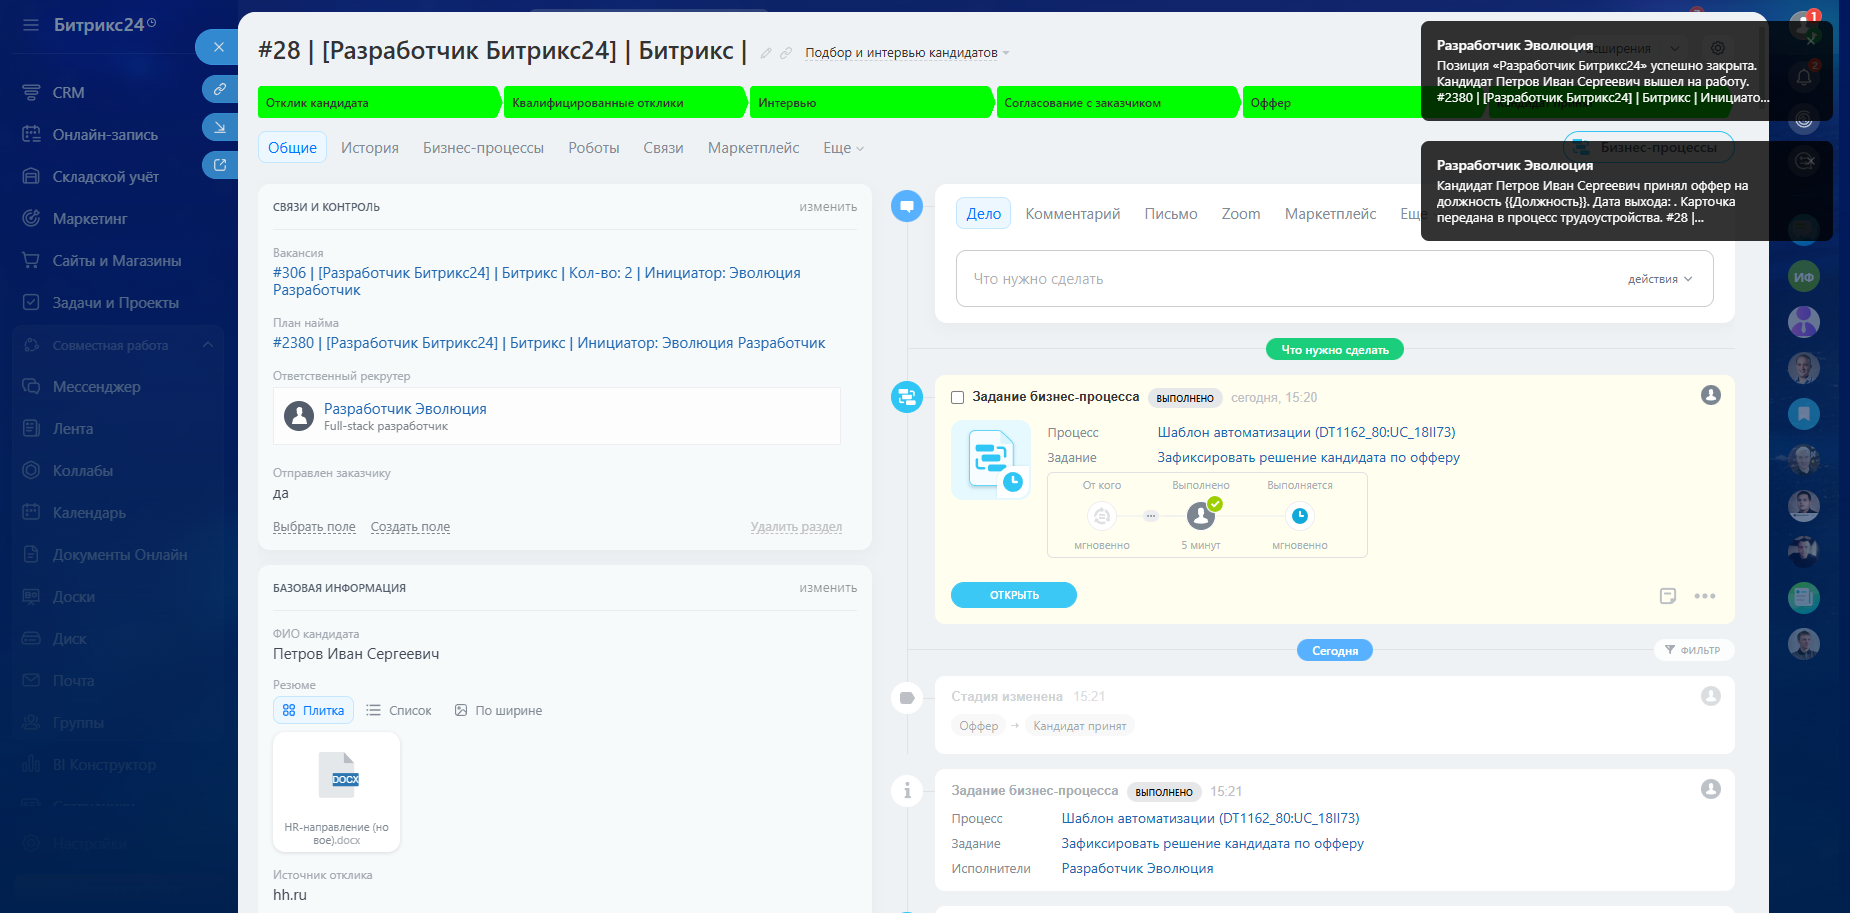Copy the card link with the chain button
Image resolution: width=1850 pixels, height=913 pixels.
[x=219, y=89]
